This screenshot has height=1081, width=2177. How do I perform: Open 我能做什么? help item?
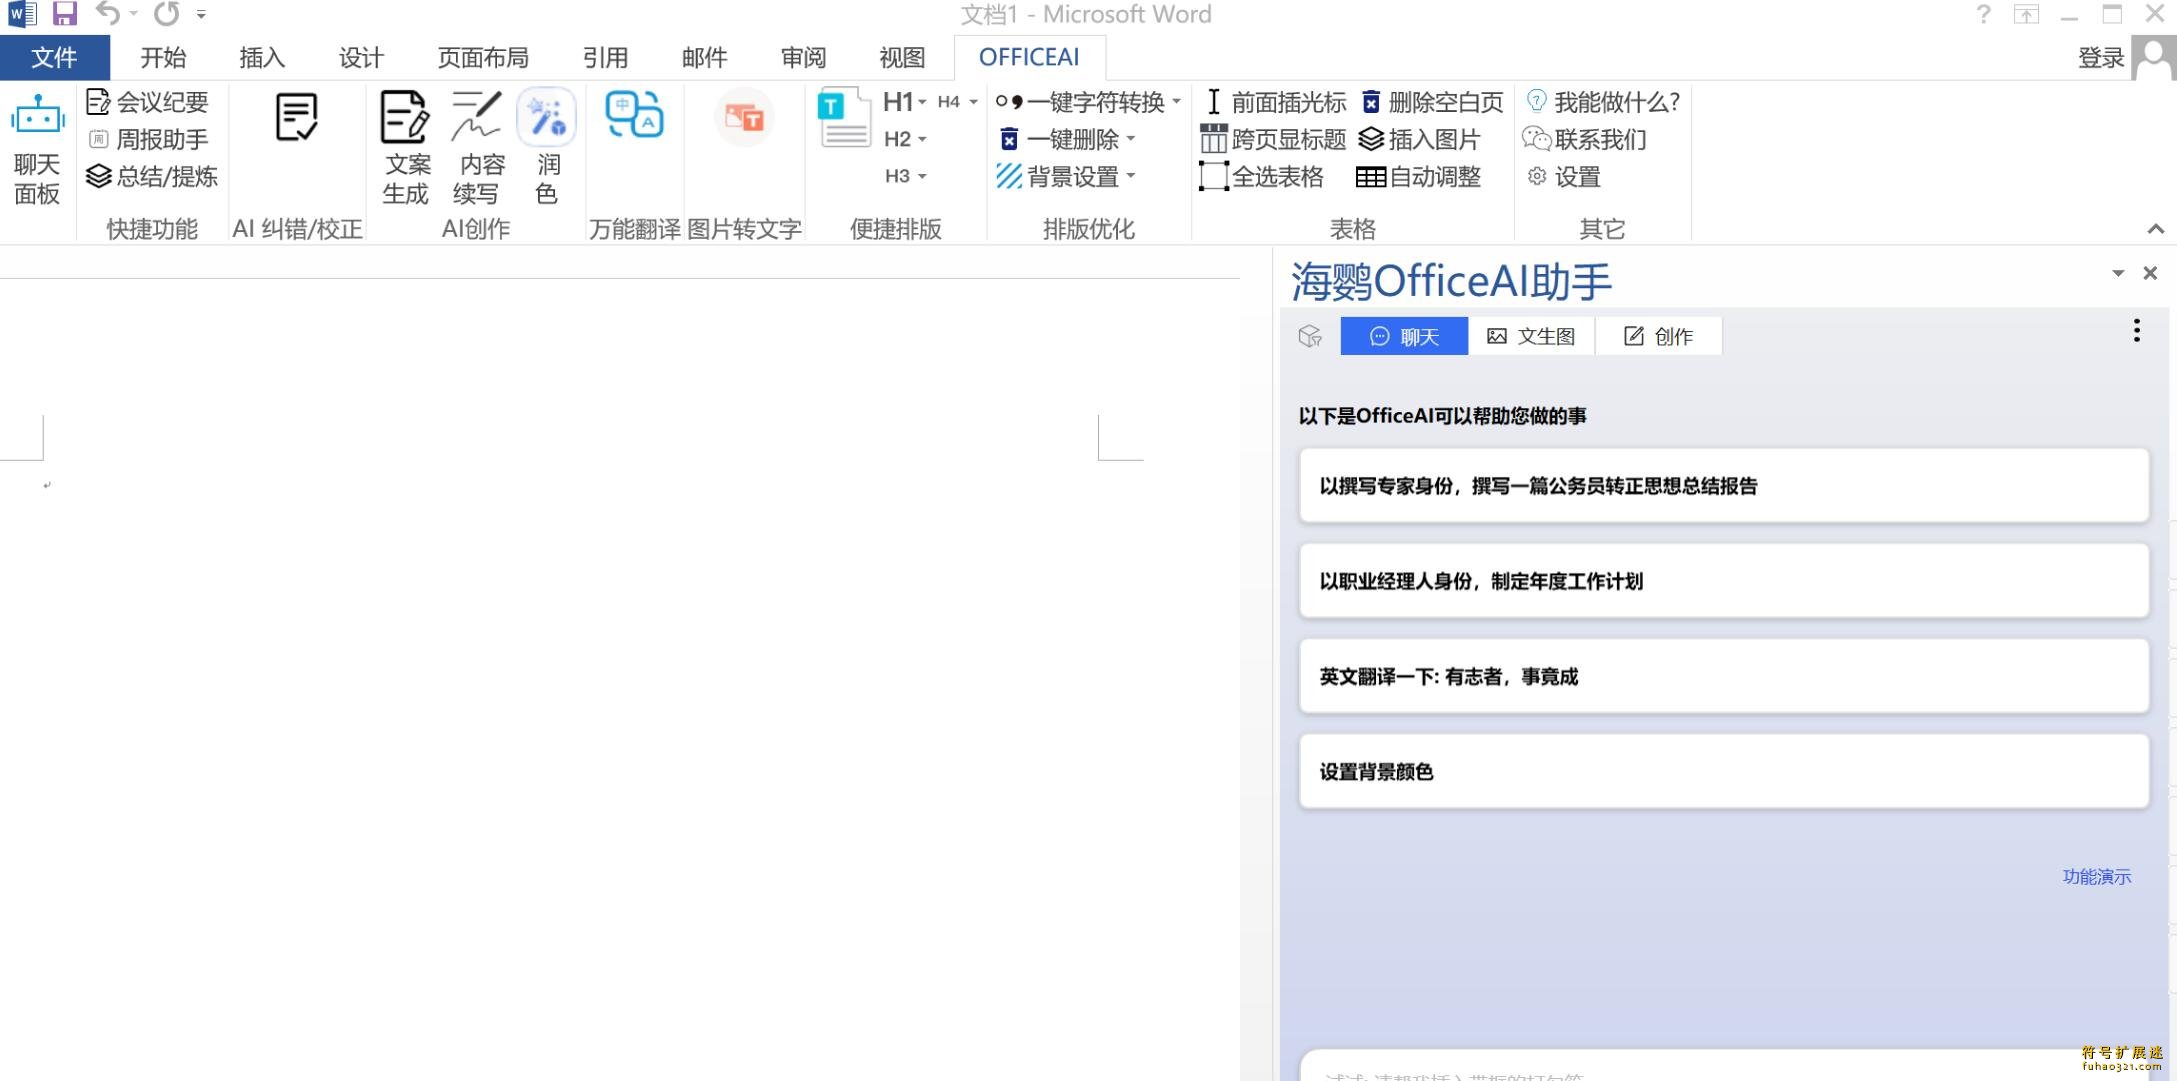click(1603, 102)
